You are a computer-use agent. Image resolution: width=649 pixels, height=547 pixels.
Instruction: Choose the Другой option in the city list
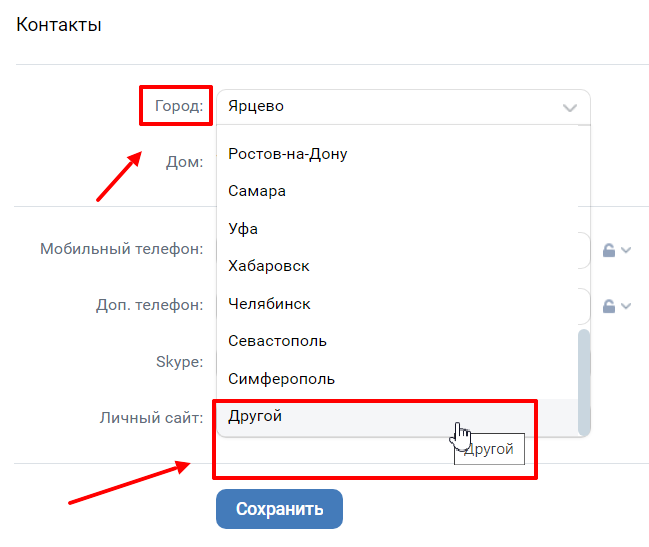point(255,416)
